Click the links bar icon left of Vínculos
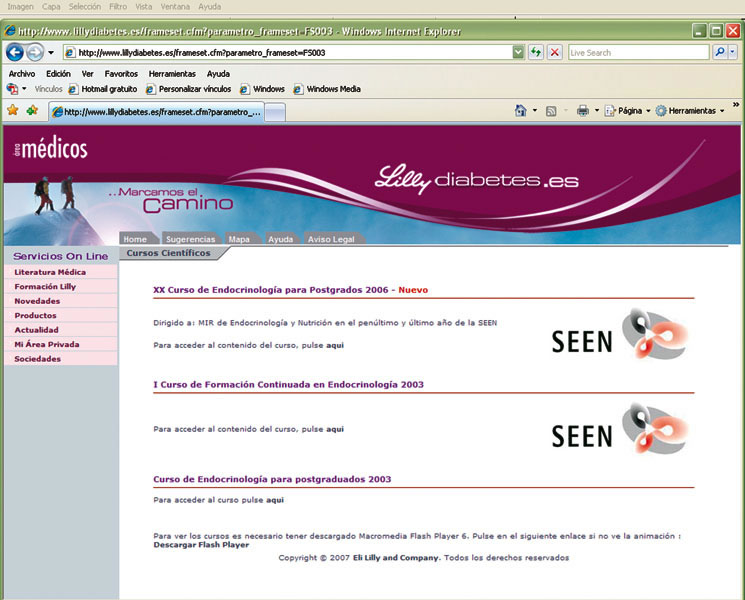The width and height of the screenshot is (745, 600). (12, 89)
